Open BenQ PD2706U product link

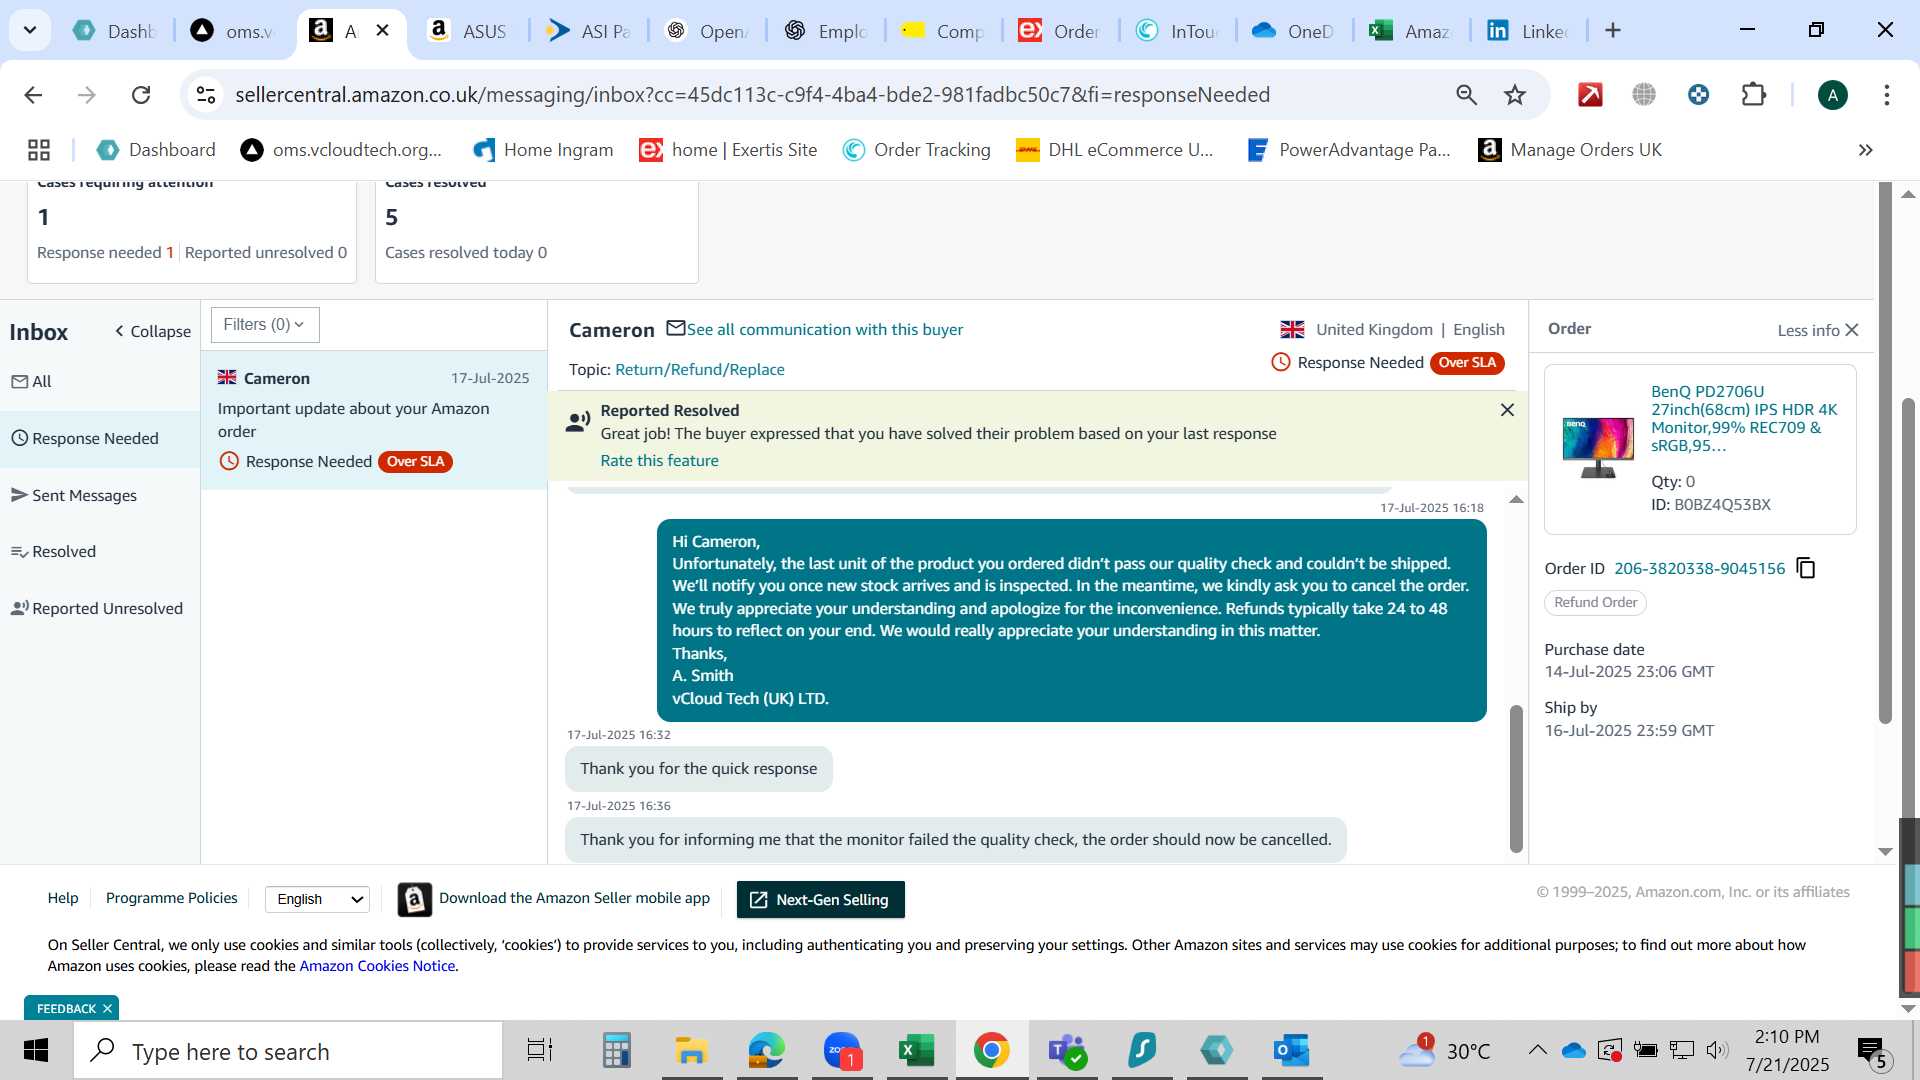click(x=1744, y=418)
